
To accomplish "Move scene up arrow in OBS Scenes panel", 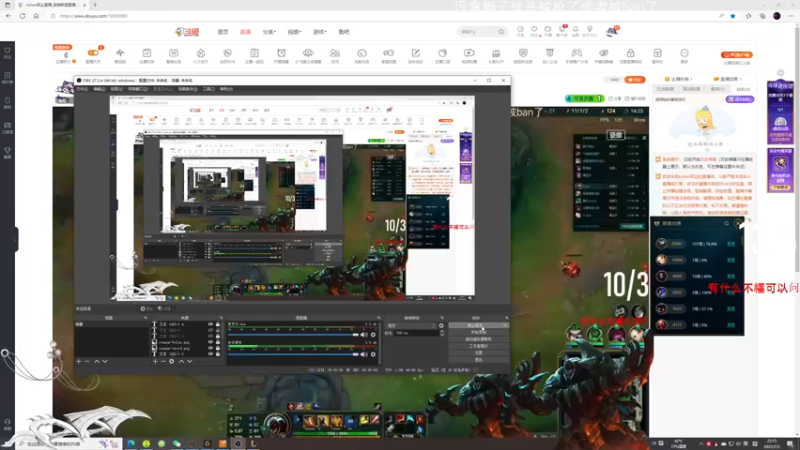I will pyautogui.click(x=96, y=361).
